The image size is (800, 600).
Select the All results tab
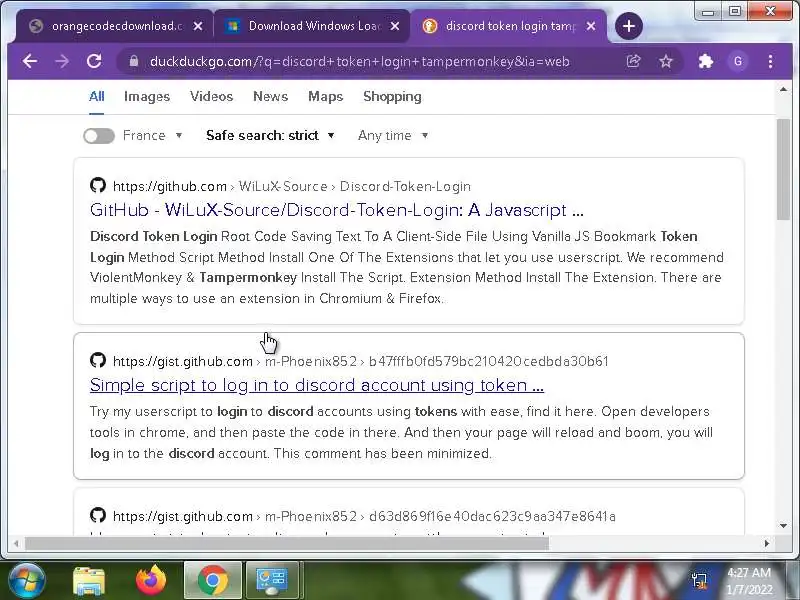pyautogui.click(x=96, y=96)
